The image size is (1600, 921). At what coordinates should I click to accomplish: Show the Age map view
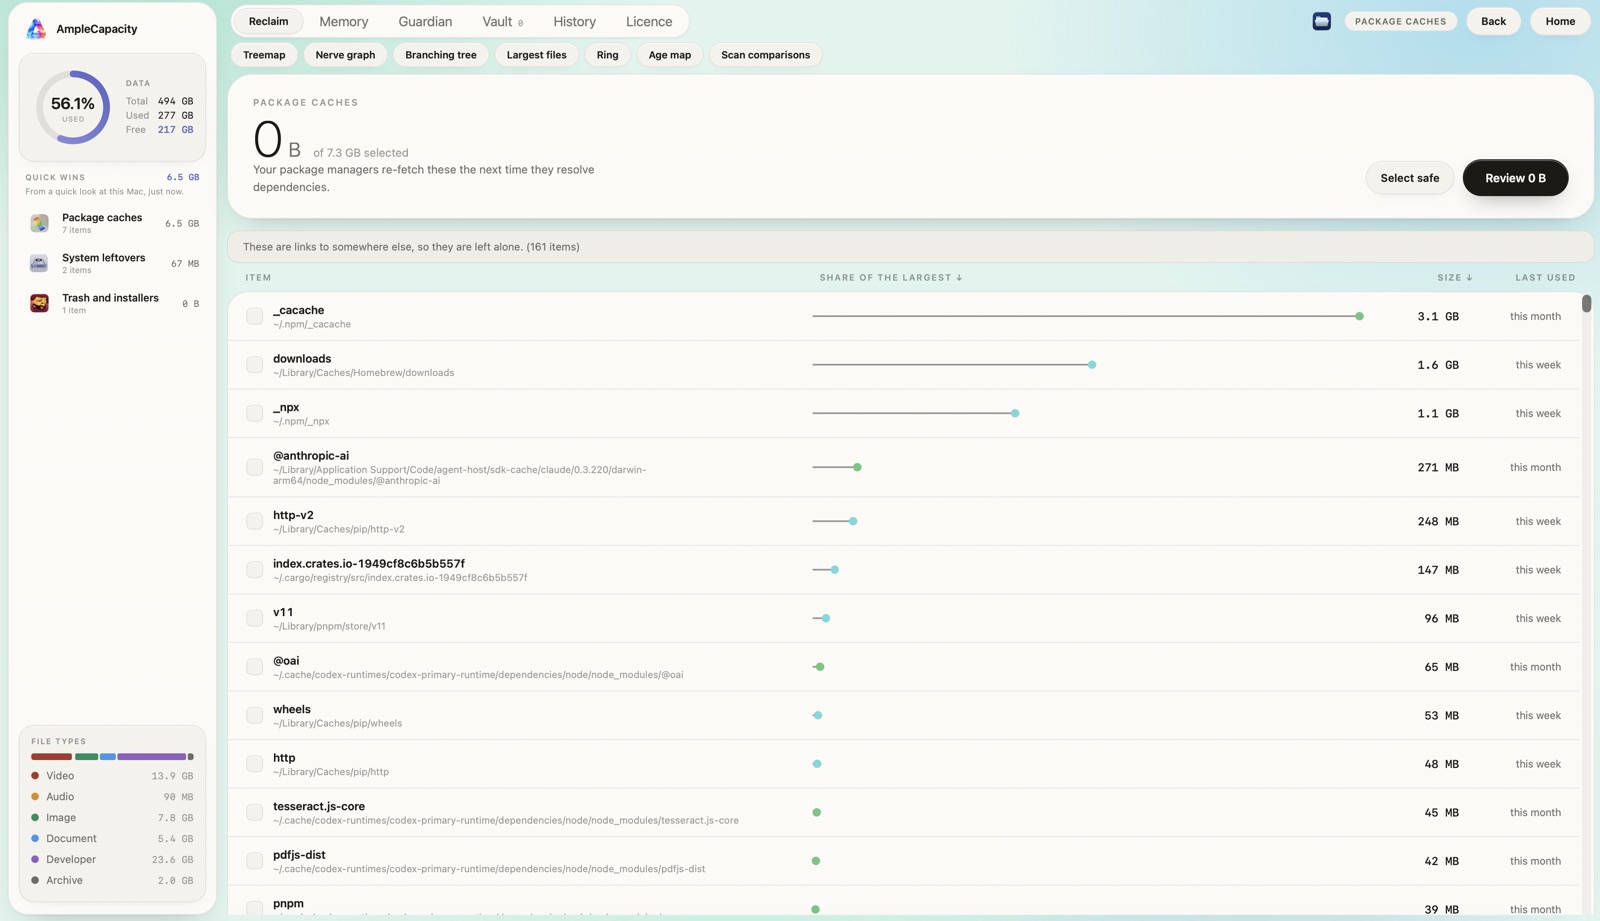pos(670,55)
